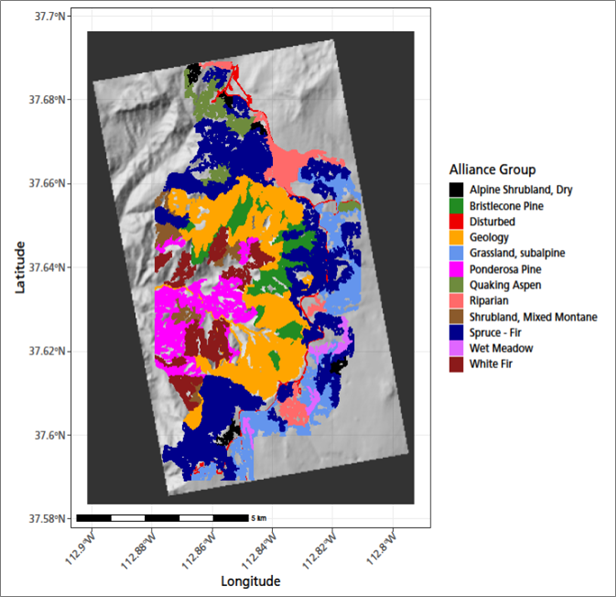Click the 'Latitude' axis title
The height and width of the screenshot is (597, 616).
[20, 267]
